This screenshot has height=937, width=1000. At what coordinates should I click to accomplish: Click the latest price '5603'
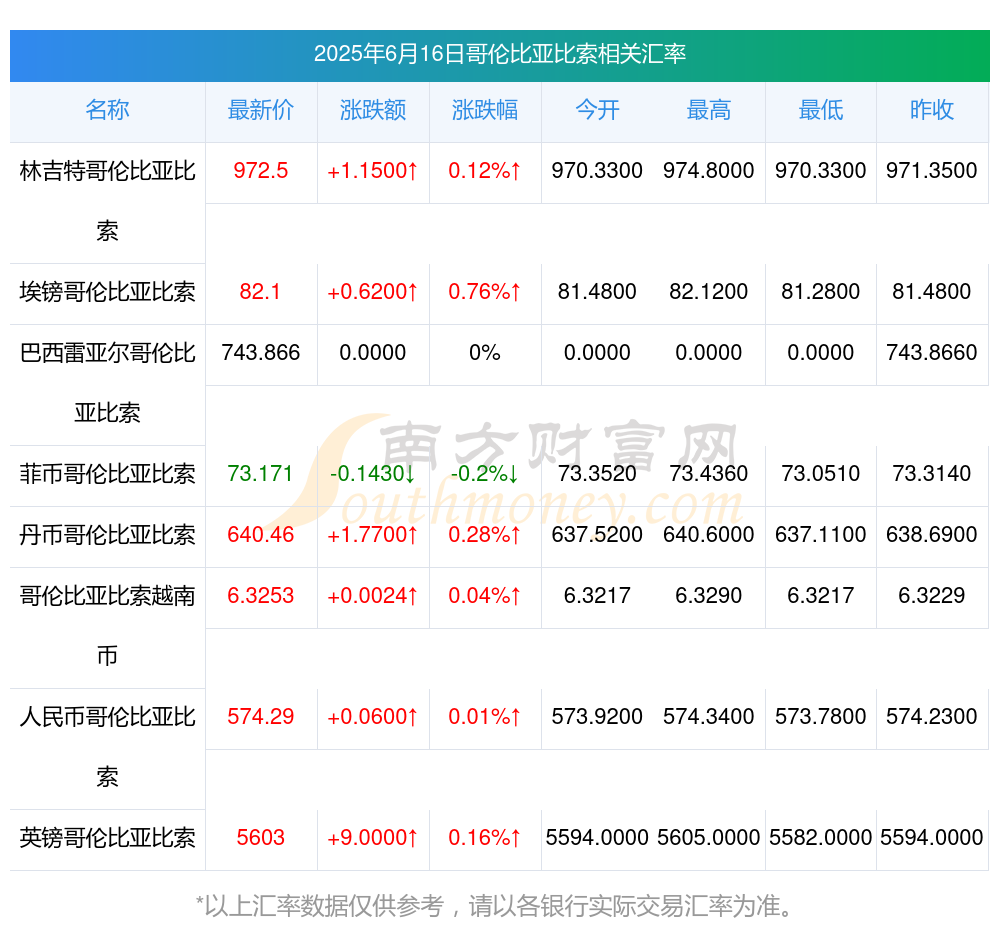[x=261, y=837]
